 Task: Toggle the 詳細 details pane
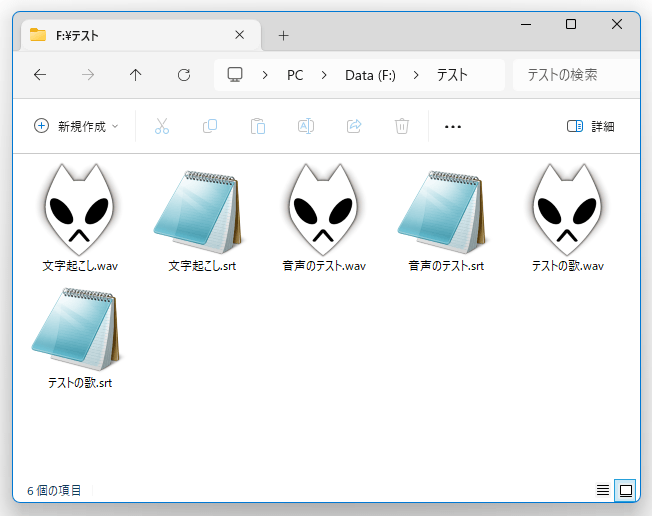(590, 126)
